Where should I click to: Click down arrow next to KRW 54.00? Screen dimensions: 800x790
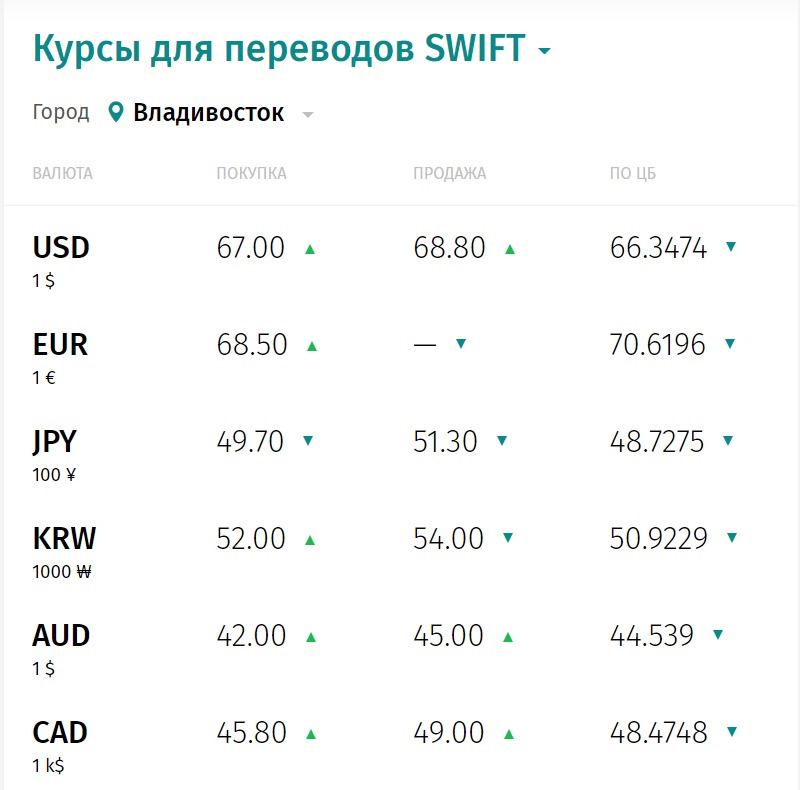[x=508, y=538]
